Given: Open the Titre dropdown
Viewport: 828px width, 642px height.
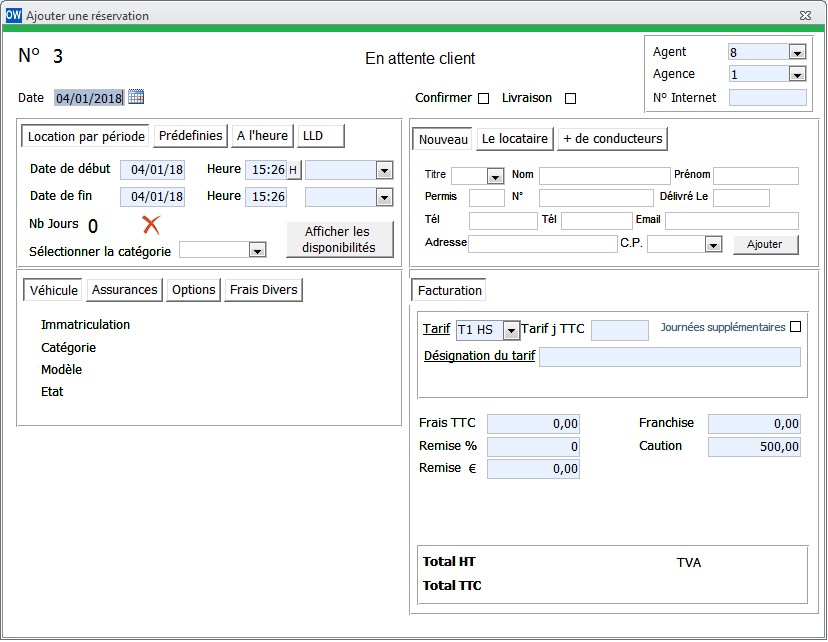Looking at the screenshot, I should click(495, 176).
